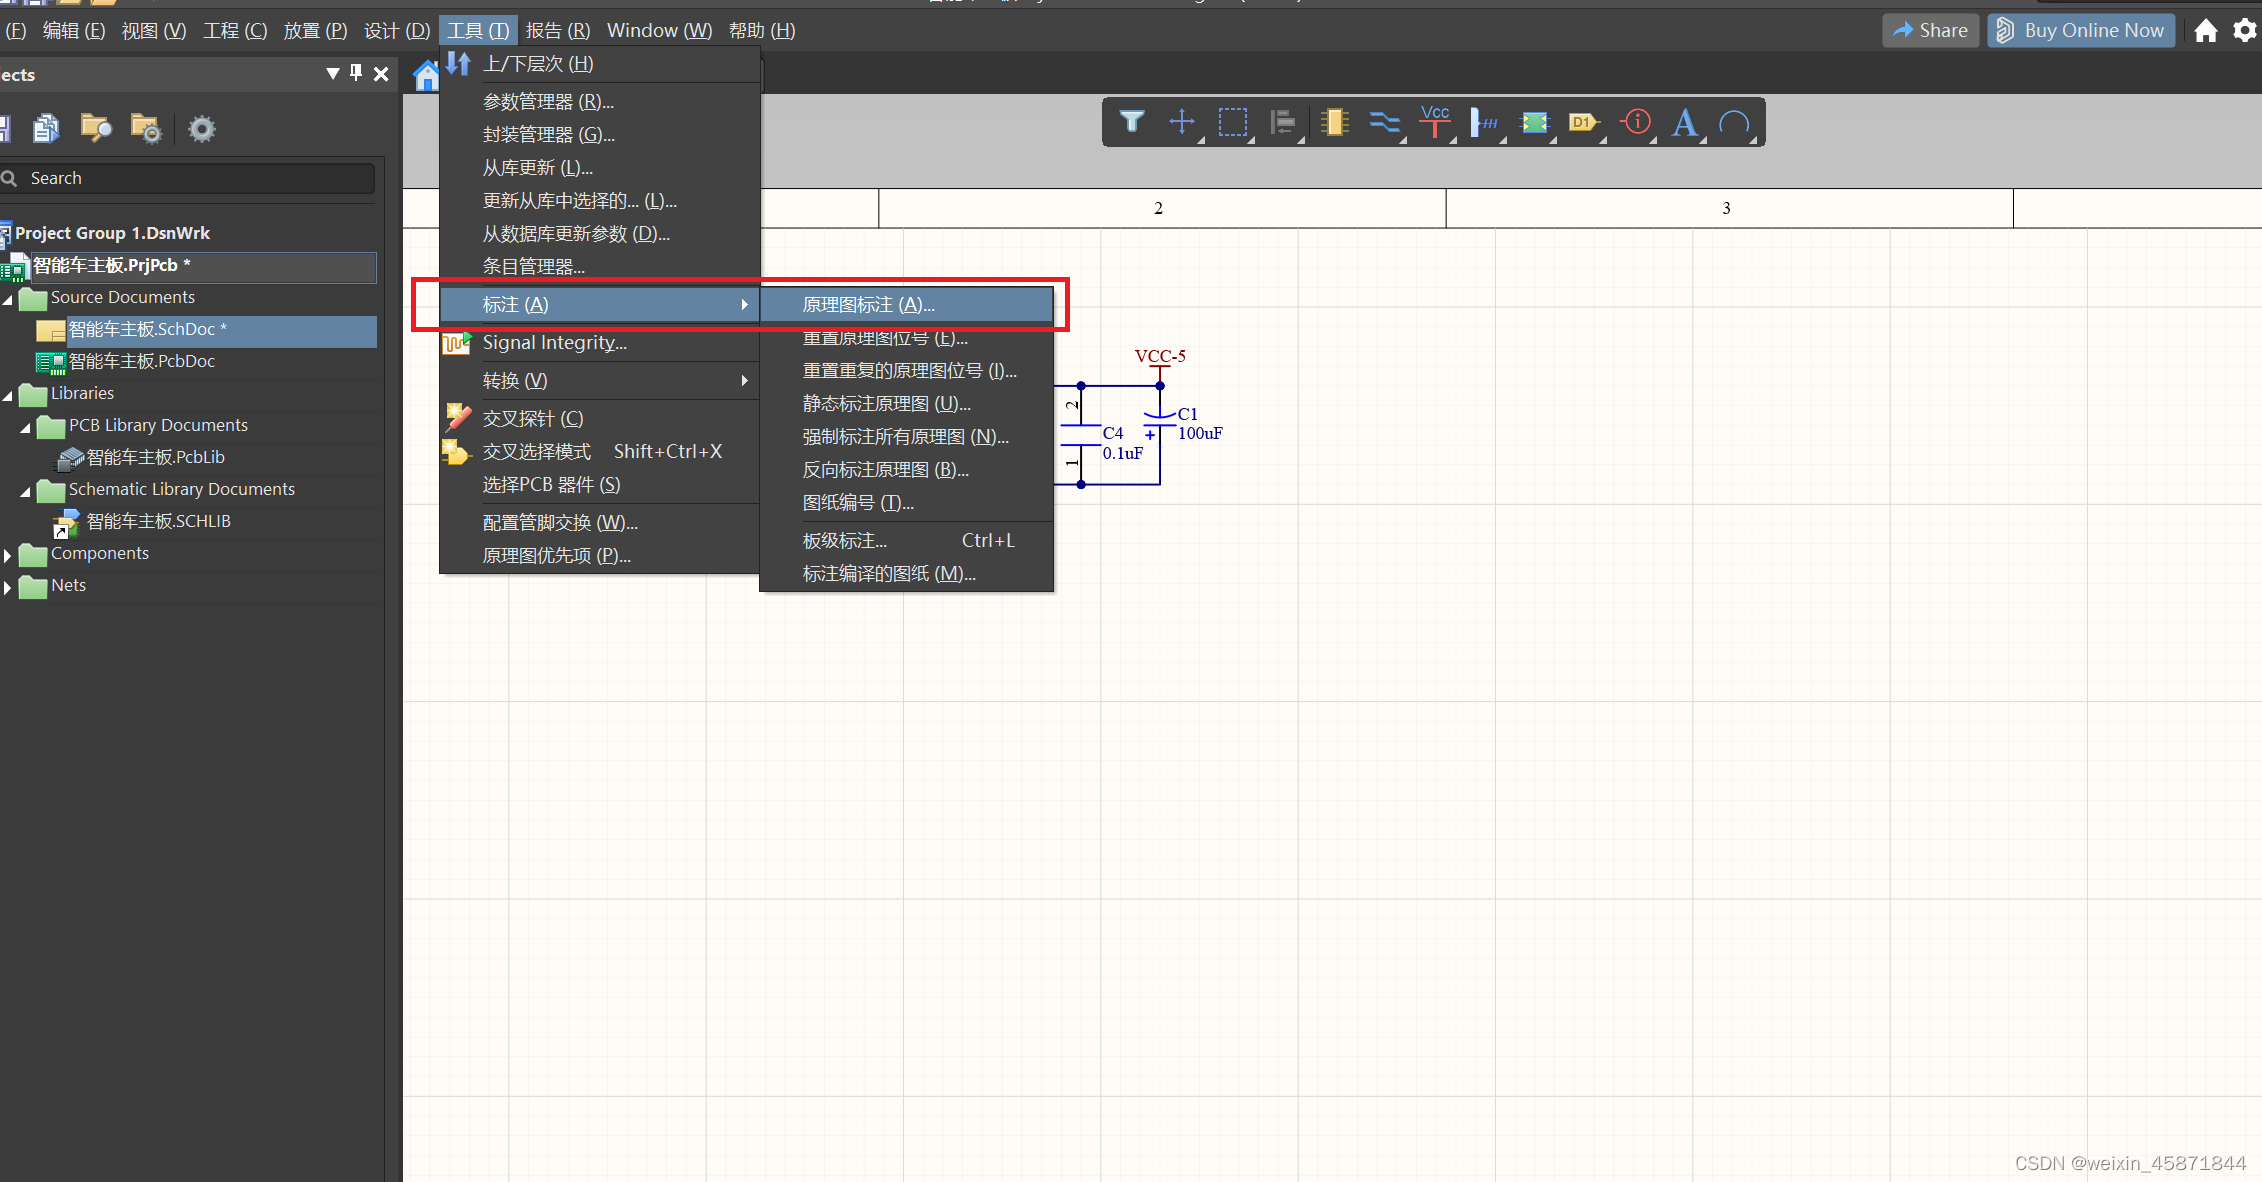Expand Nets tree section
Viewport: 2262px width, 1182px height.
point(12,585)
